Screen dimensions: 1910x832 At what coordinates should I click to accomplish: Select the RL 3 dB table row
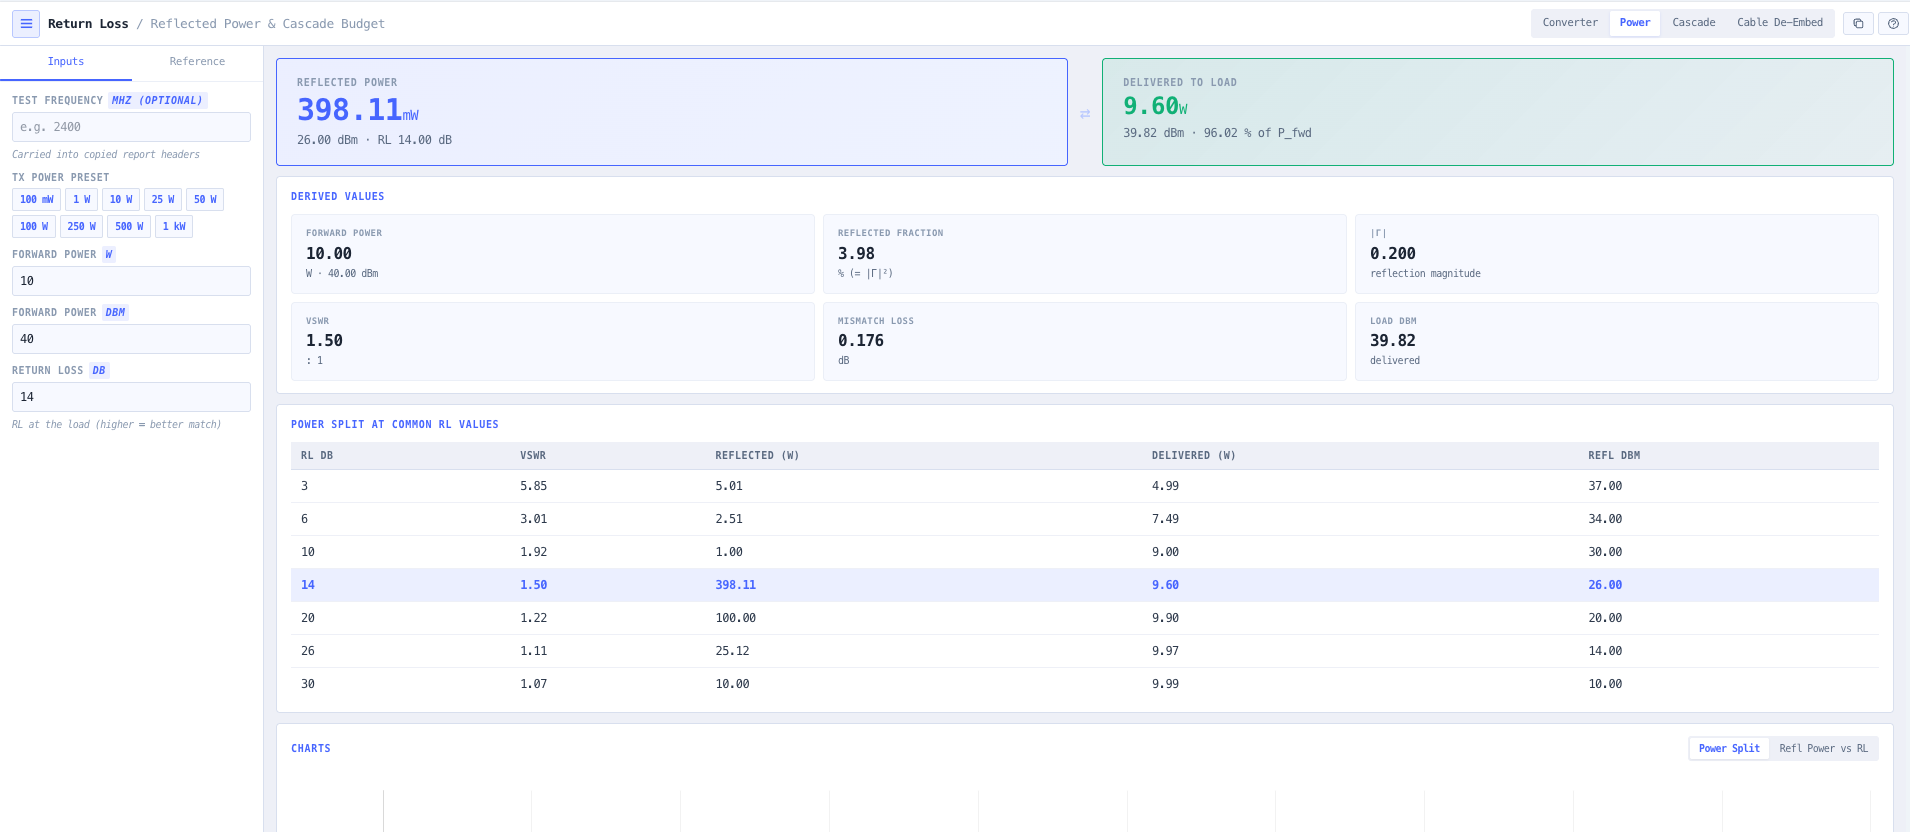(x=1084, y=486)
